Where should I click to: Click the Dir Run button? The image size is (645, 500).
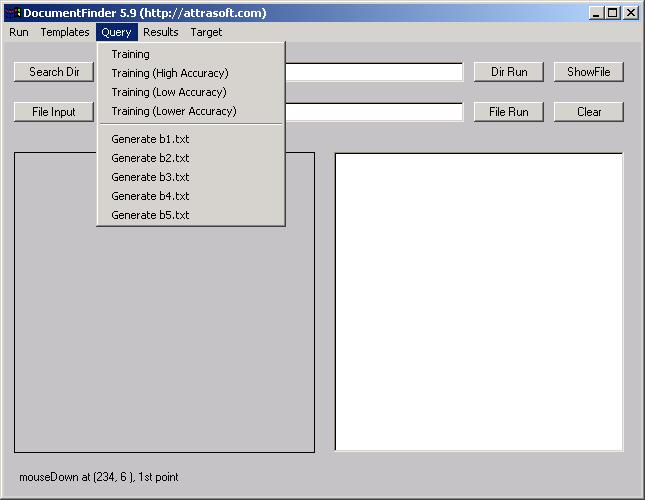[509, 72]
